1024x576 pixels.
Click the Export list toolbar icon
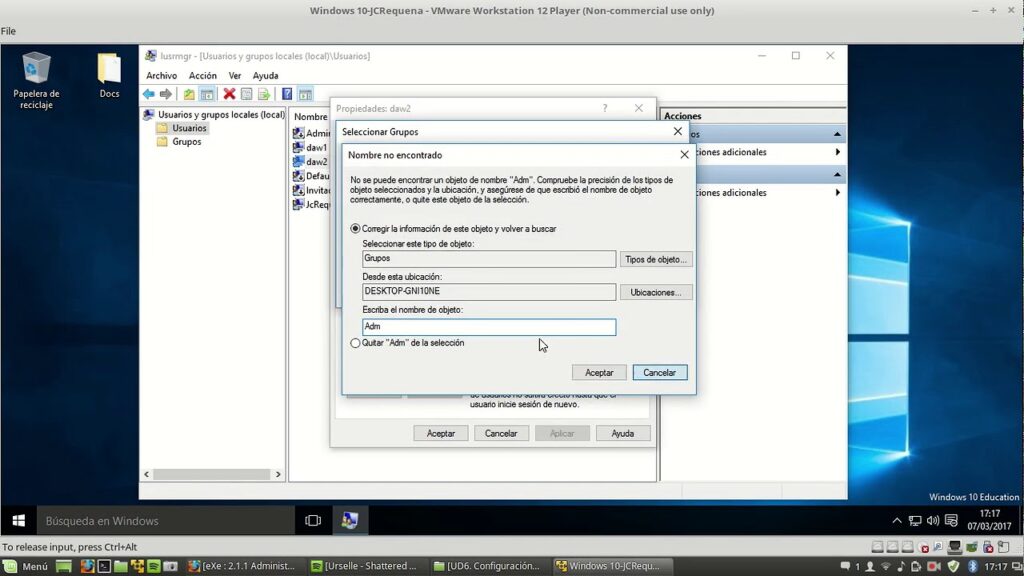pos(263,94)
